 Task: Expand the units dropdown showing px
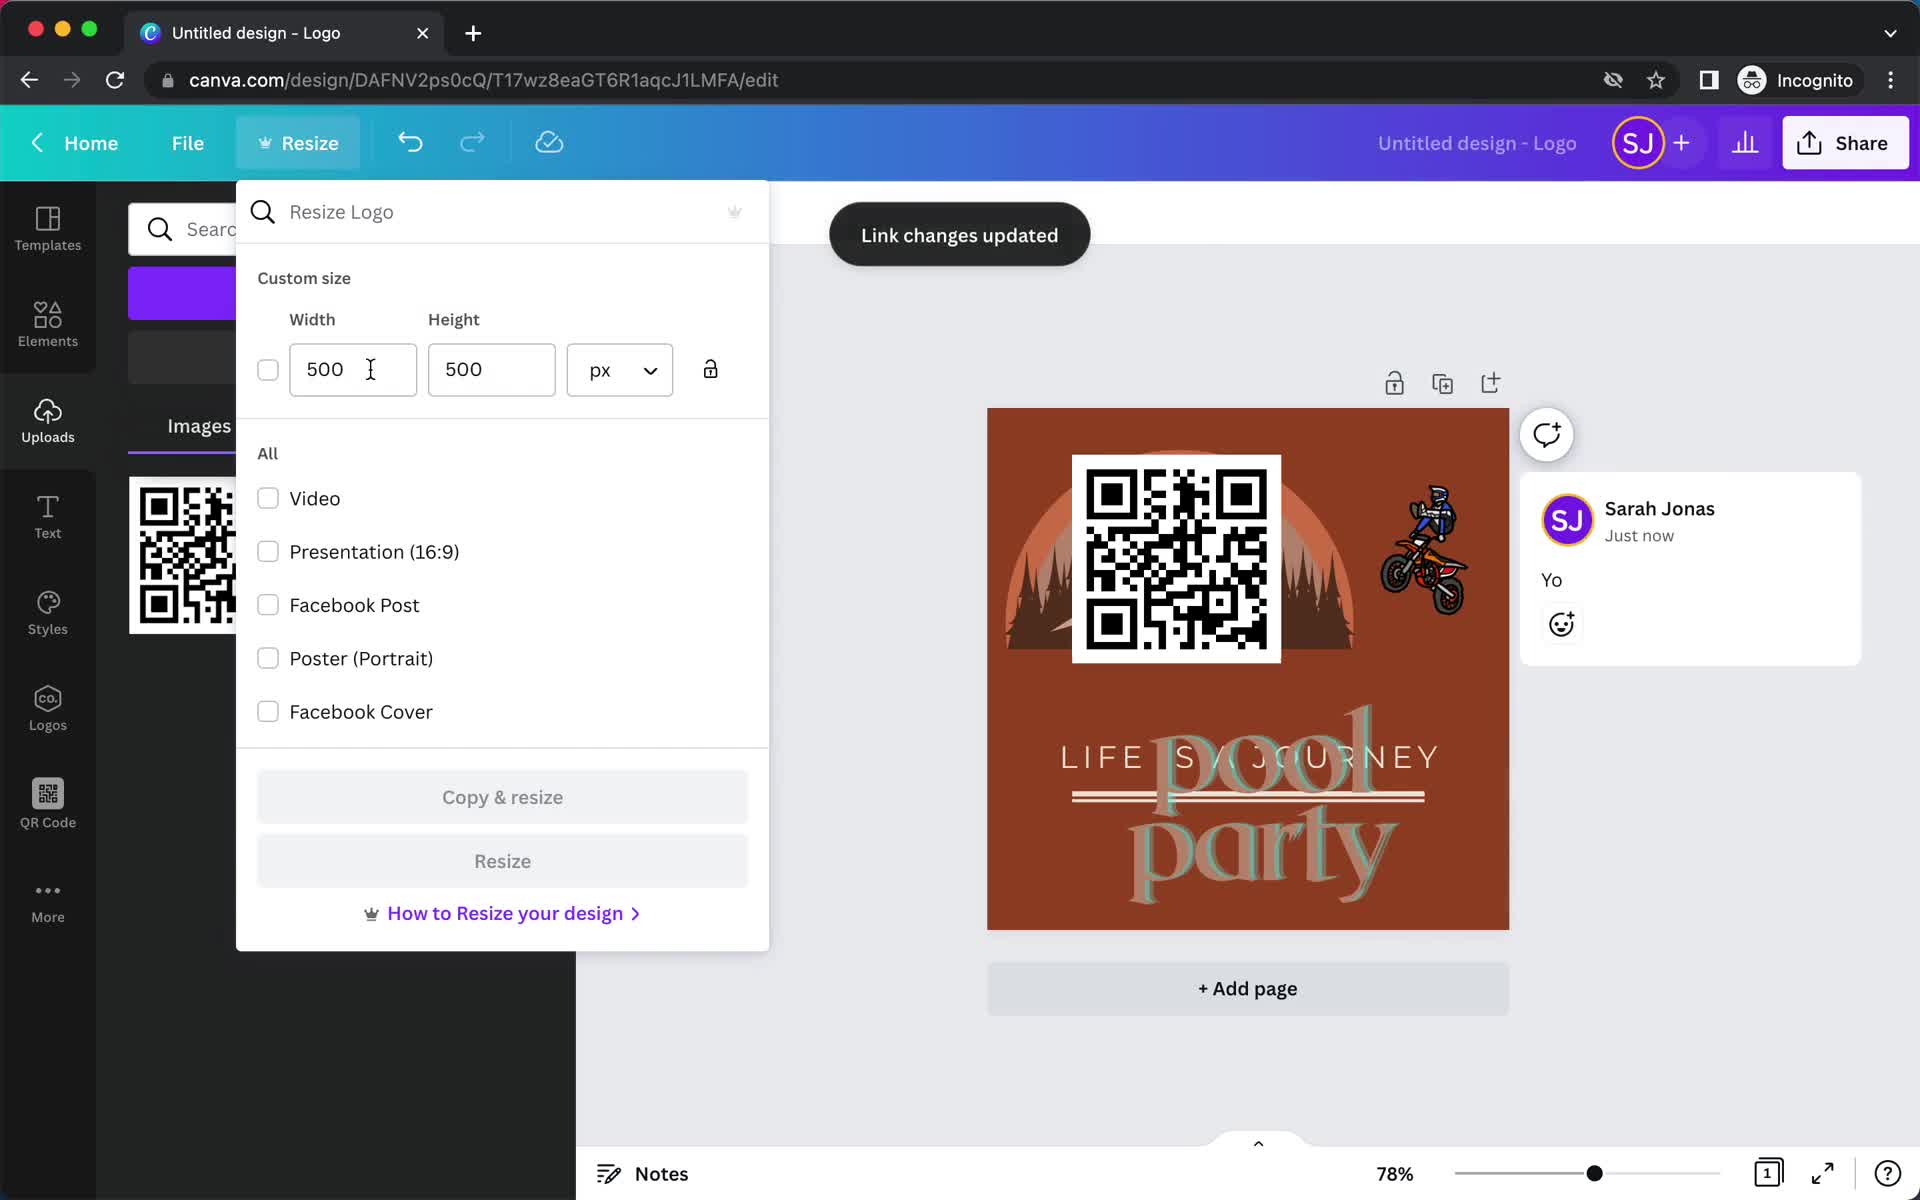coord(621,369)
